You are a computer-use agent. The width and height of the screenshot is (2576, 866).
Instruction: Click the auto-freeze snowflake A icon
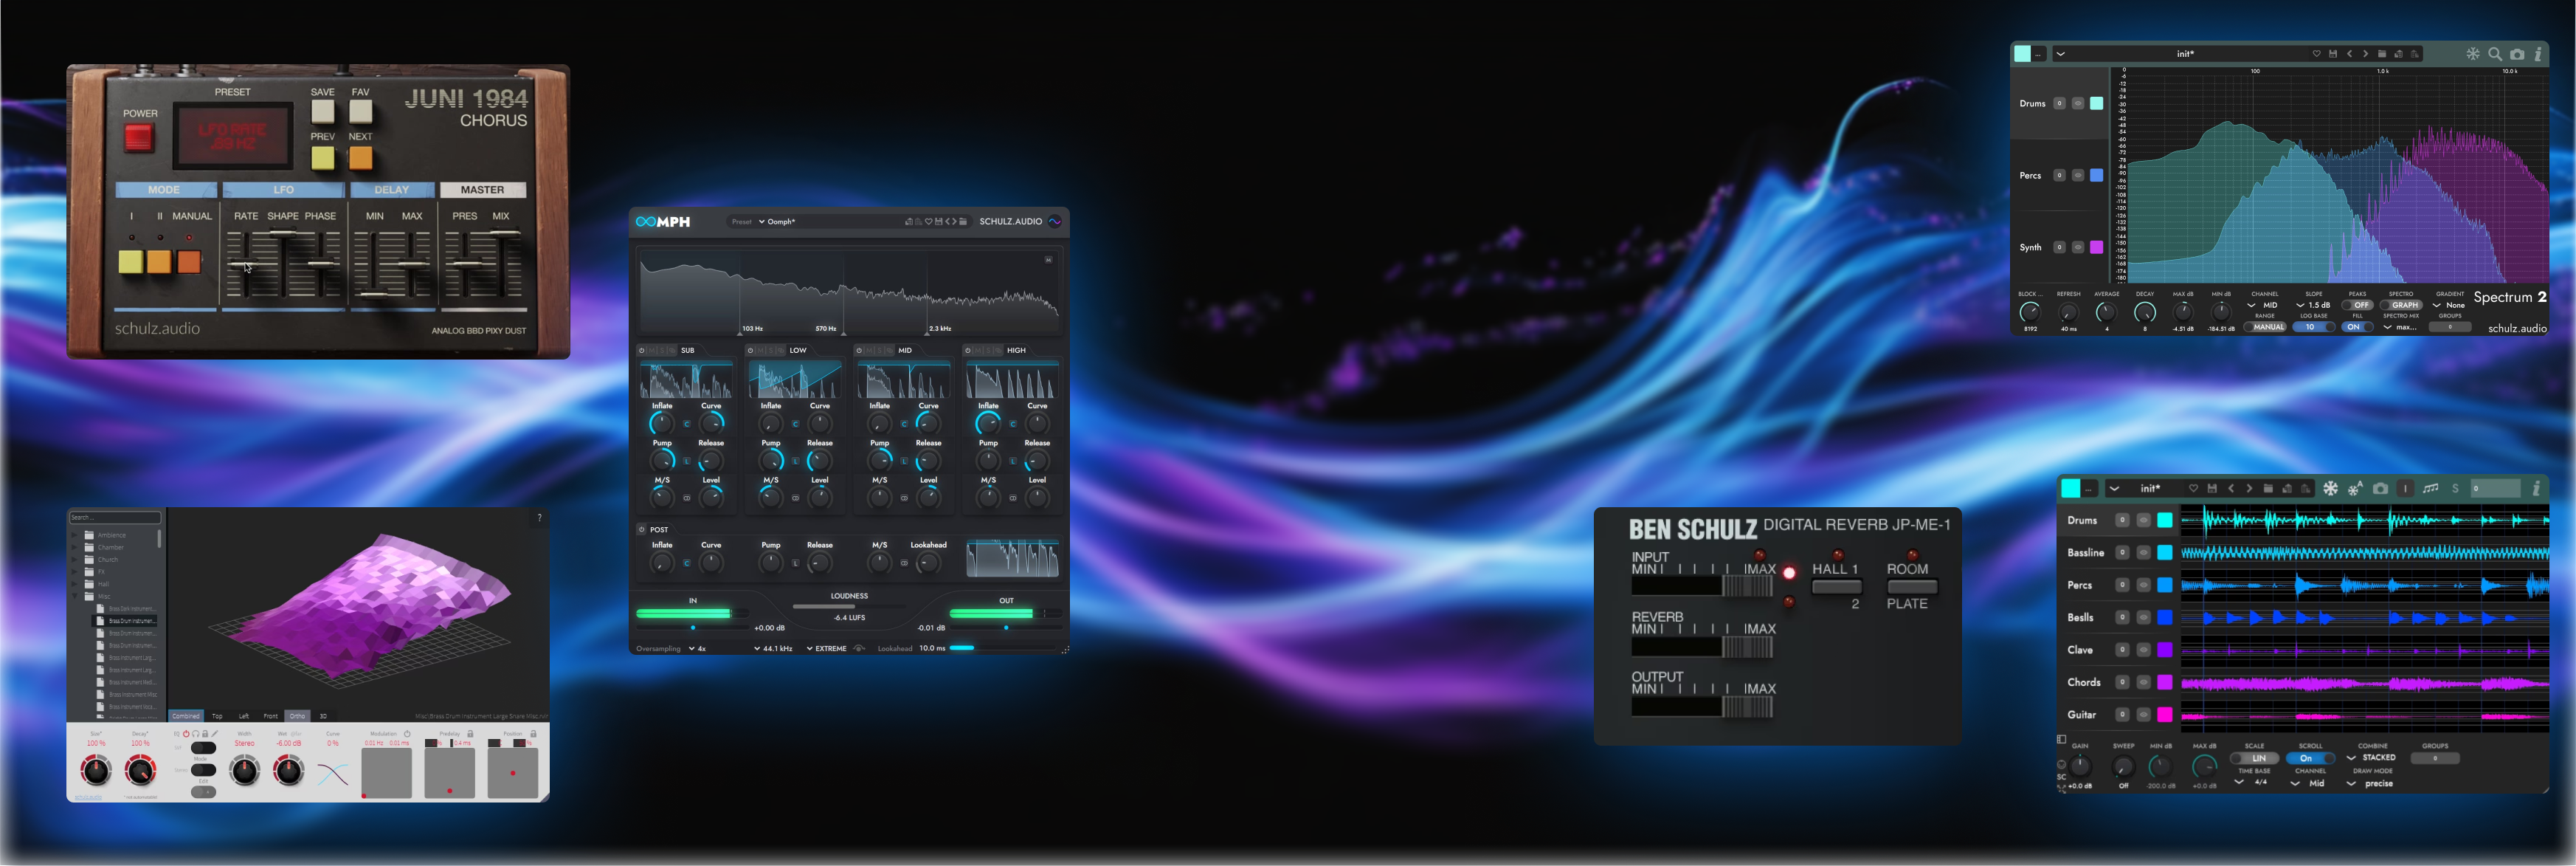tap(2355, 488)
